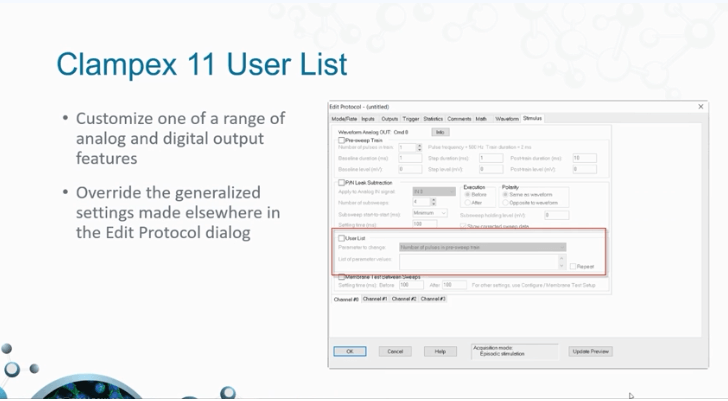Select the Channel #1 tab
Screen dimensions: 728x401
point(375,299)
